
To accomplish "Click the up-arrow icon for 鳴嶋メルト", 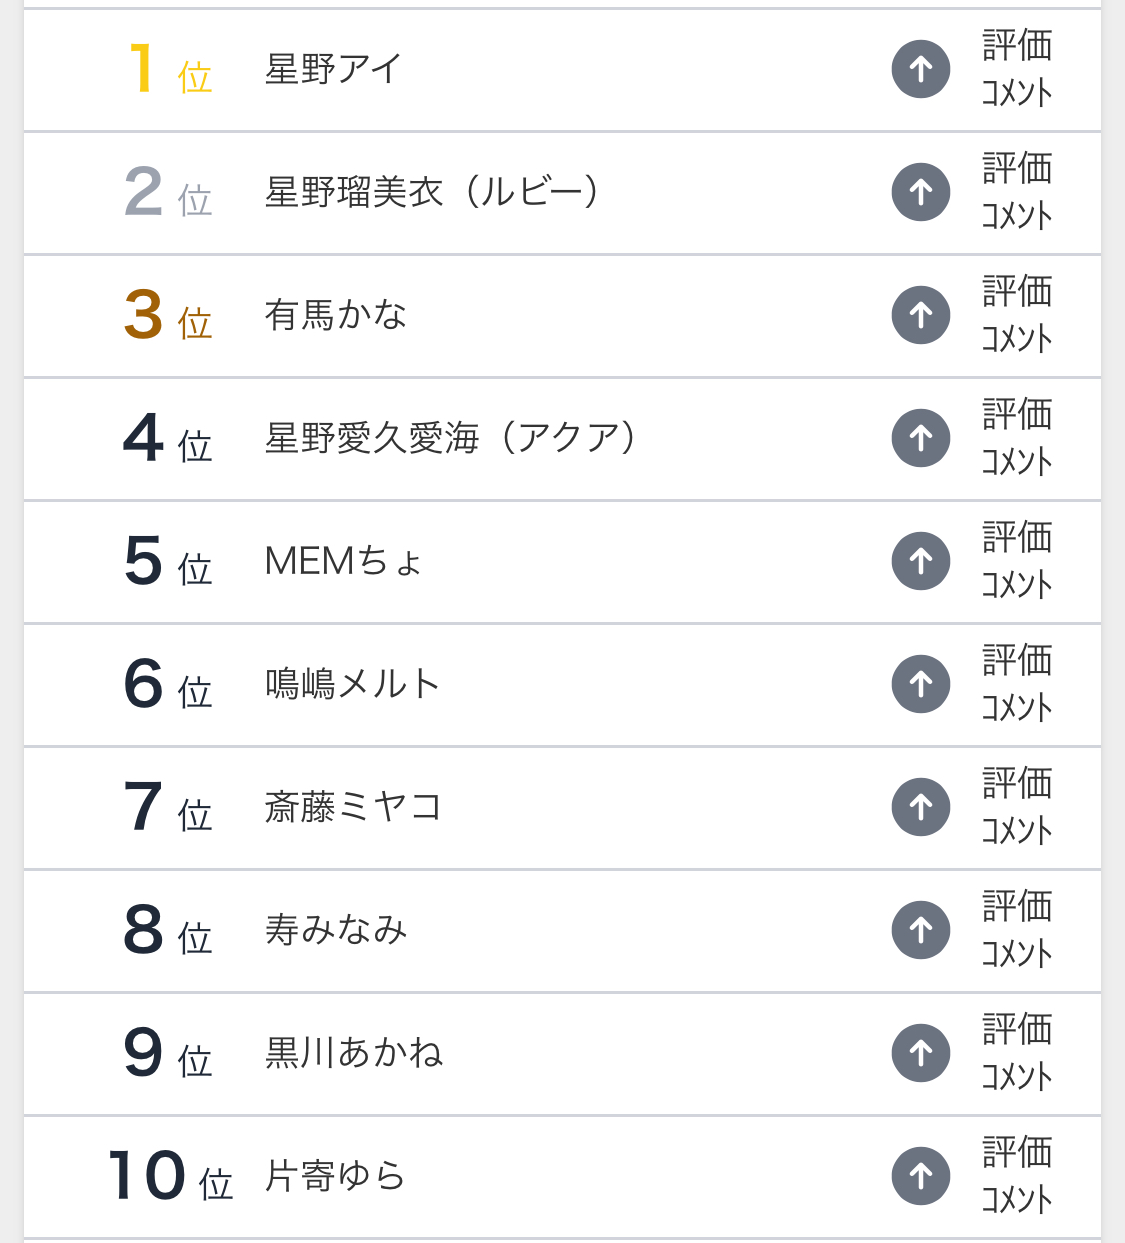I will pyautogui.click(x=920, y=684).
